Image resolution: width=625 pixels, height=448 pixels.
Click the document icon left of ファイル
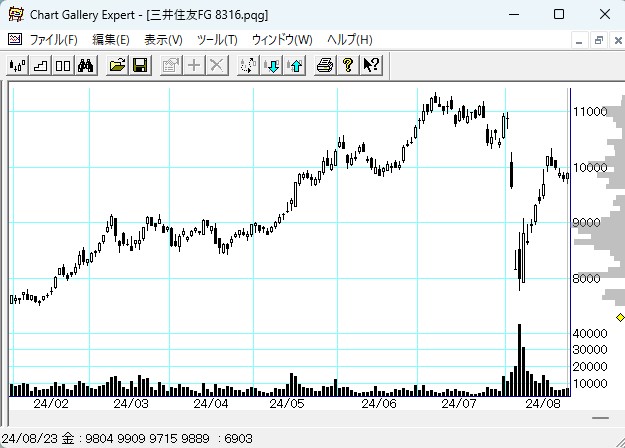pyautogui.click(x=14, y=40)
